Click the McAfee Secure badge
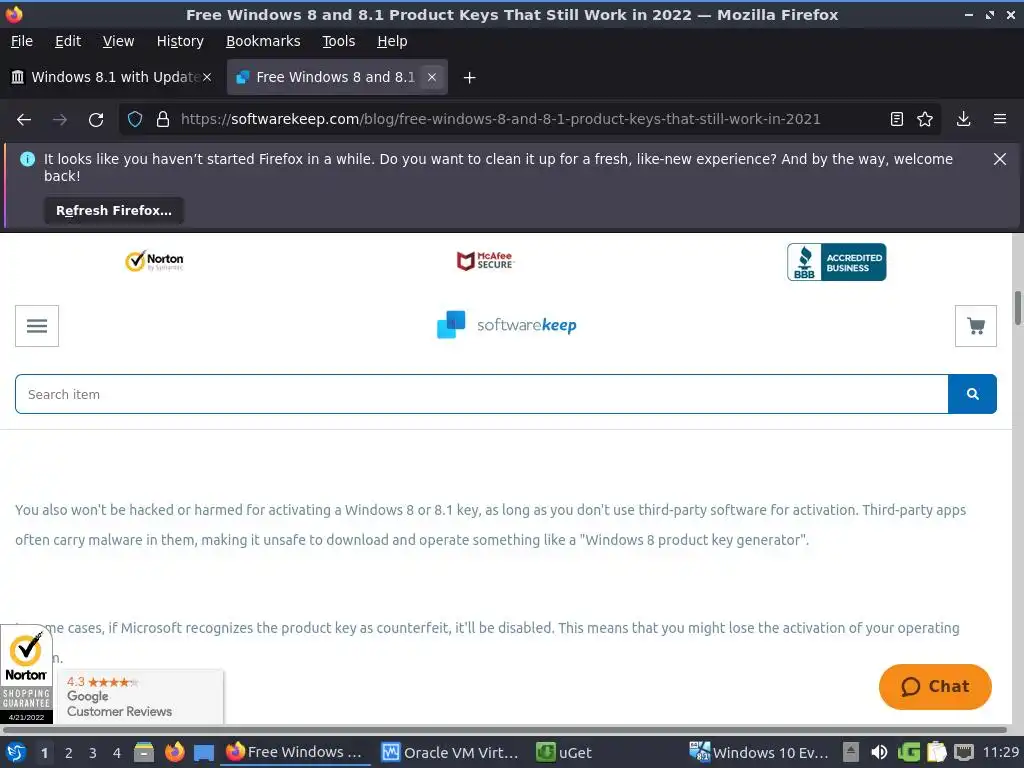1024x768 pixels. point(485,261)
